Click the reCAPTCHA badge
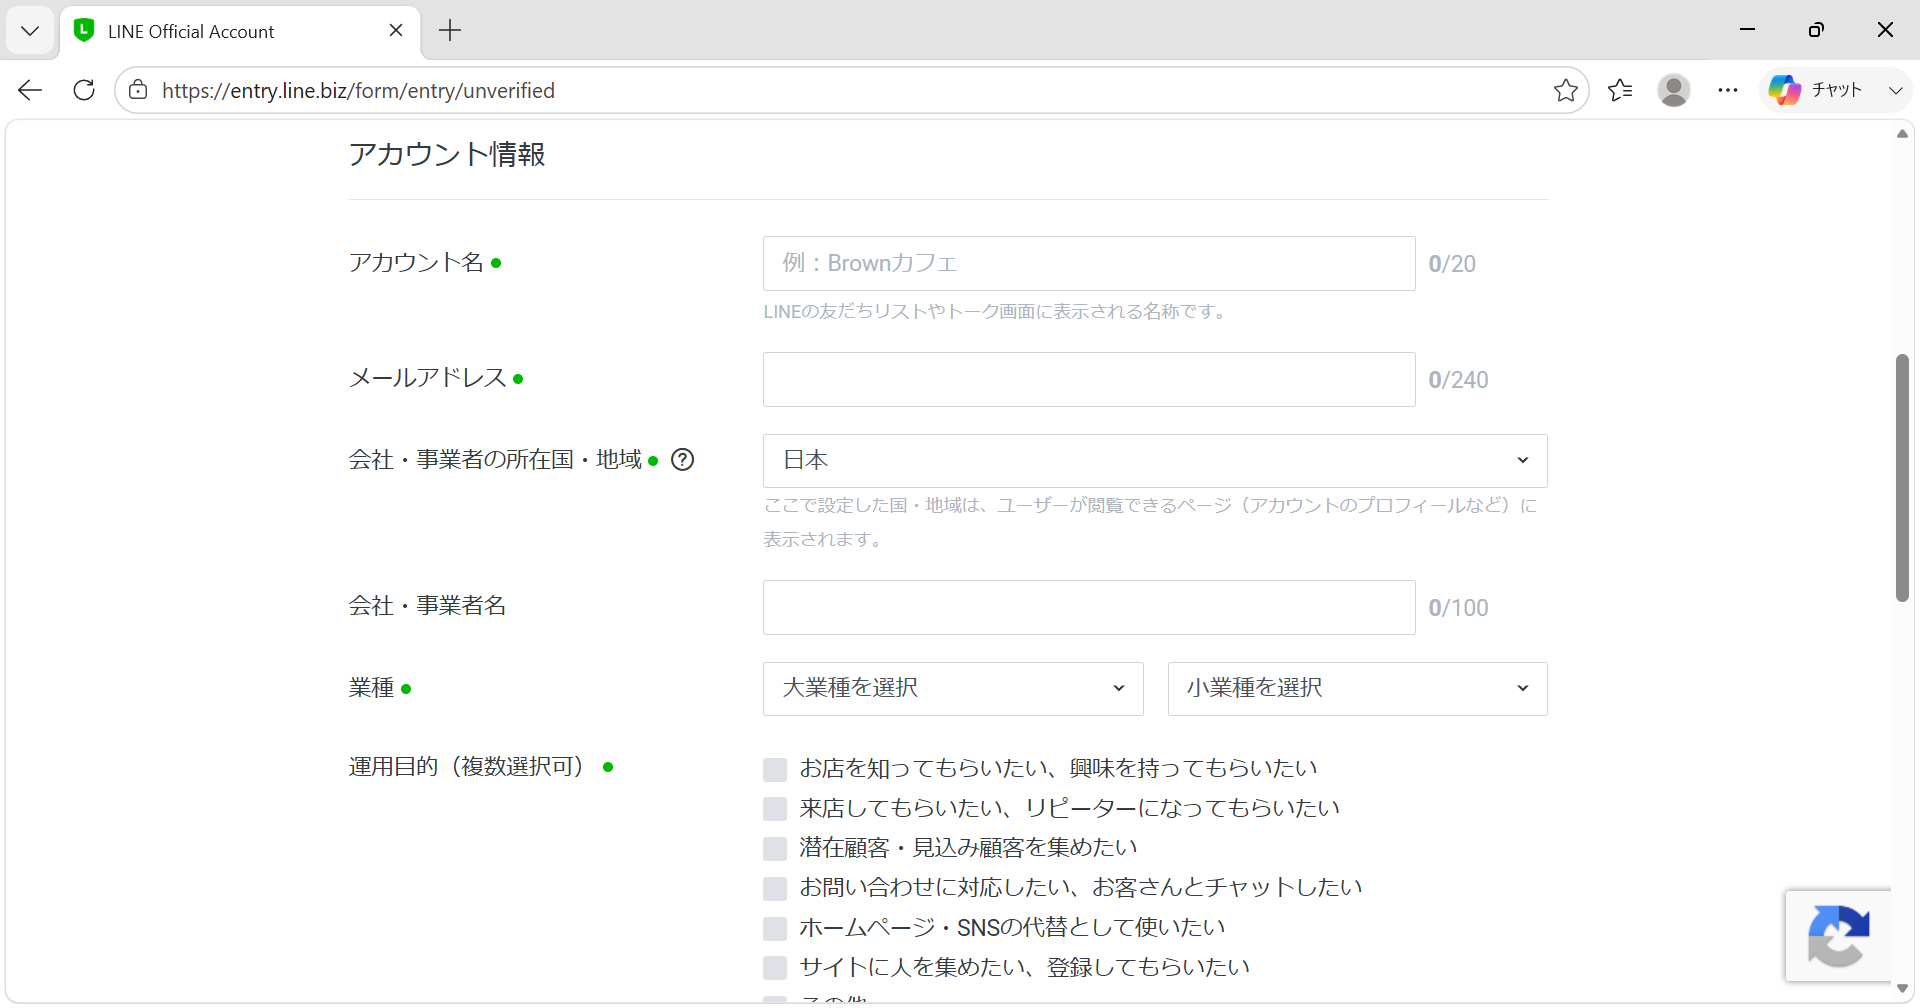The width and height of the screenshot is (1920, 1008). (x=1838, y=936)
